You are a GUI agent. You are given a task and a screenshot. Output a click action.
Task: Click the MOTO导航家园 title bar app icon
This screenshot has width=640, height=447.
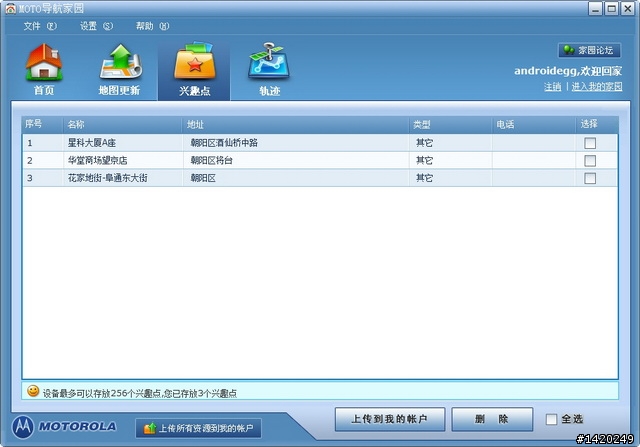tap(11, 8)
